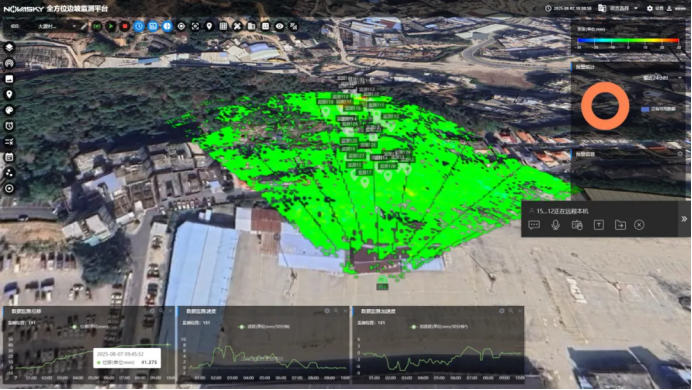Expand the alarm statistics time range dropdown
692x390 pixels.
662,78
